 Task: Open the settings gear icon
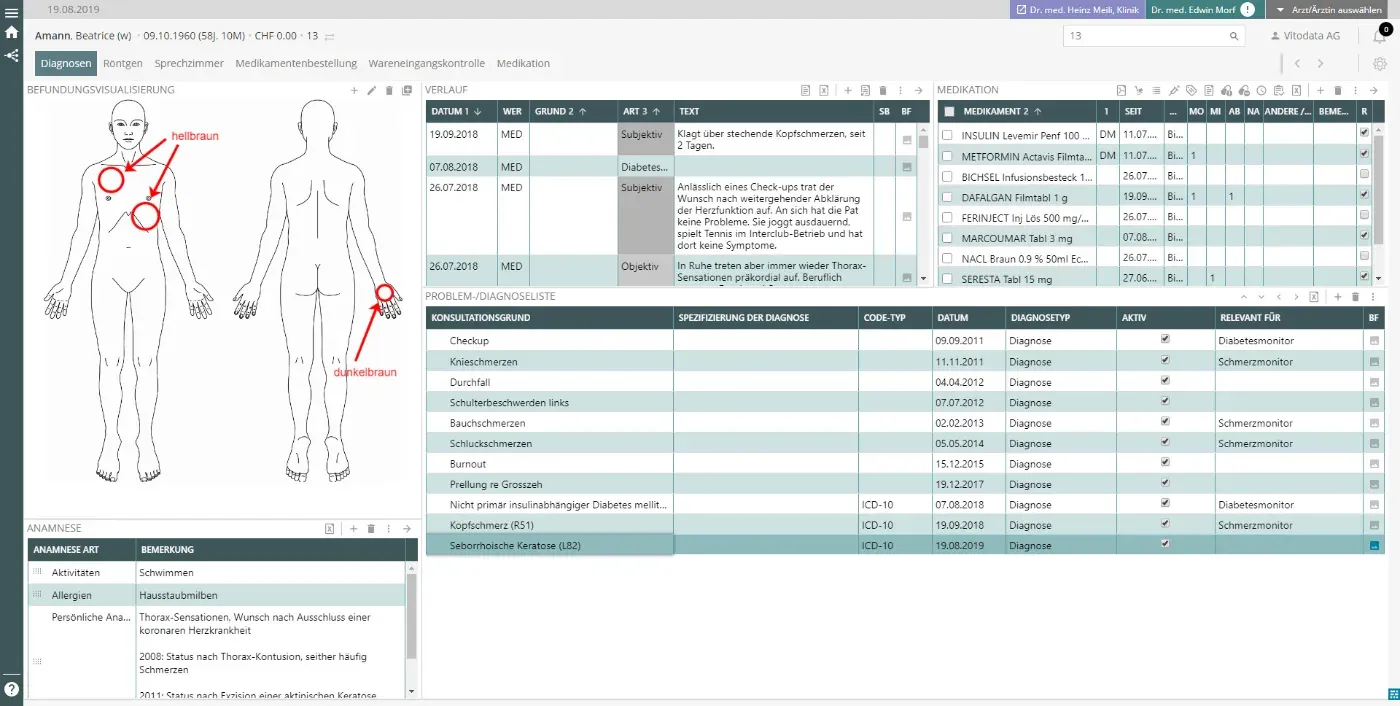tap(1380, 64)
